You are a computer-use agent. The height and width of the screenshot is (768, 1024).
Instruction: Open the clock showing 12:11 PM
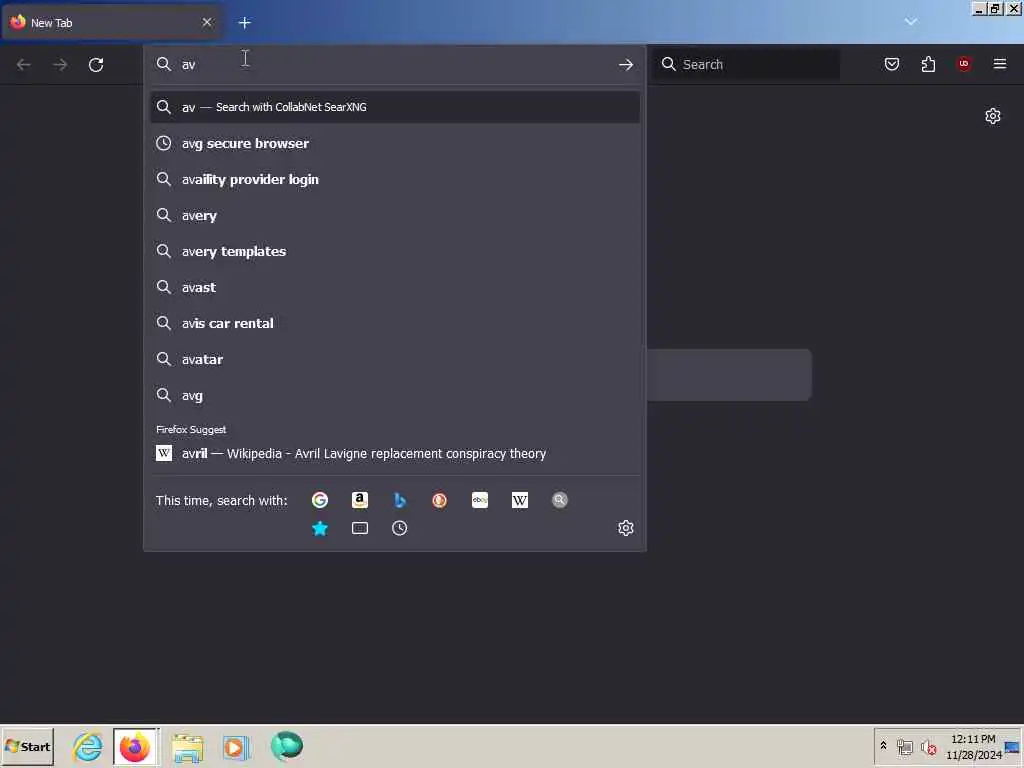click(x=974, y=746)
